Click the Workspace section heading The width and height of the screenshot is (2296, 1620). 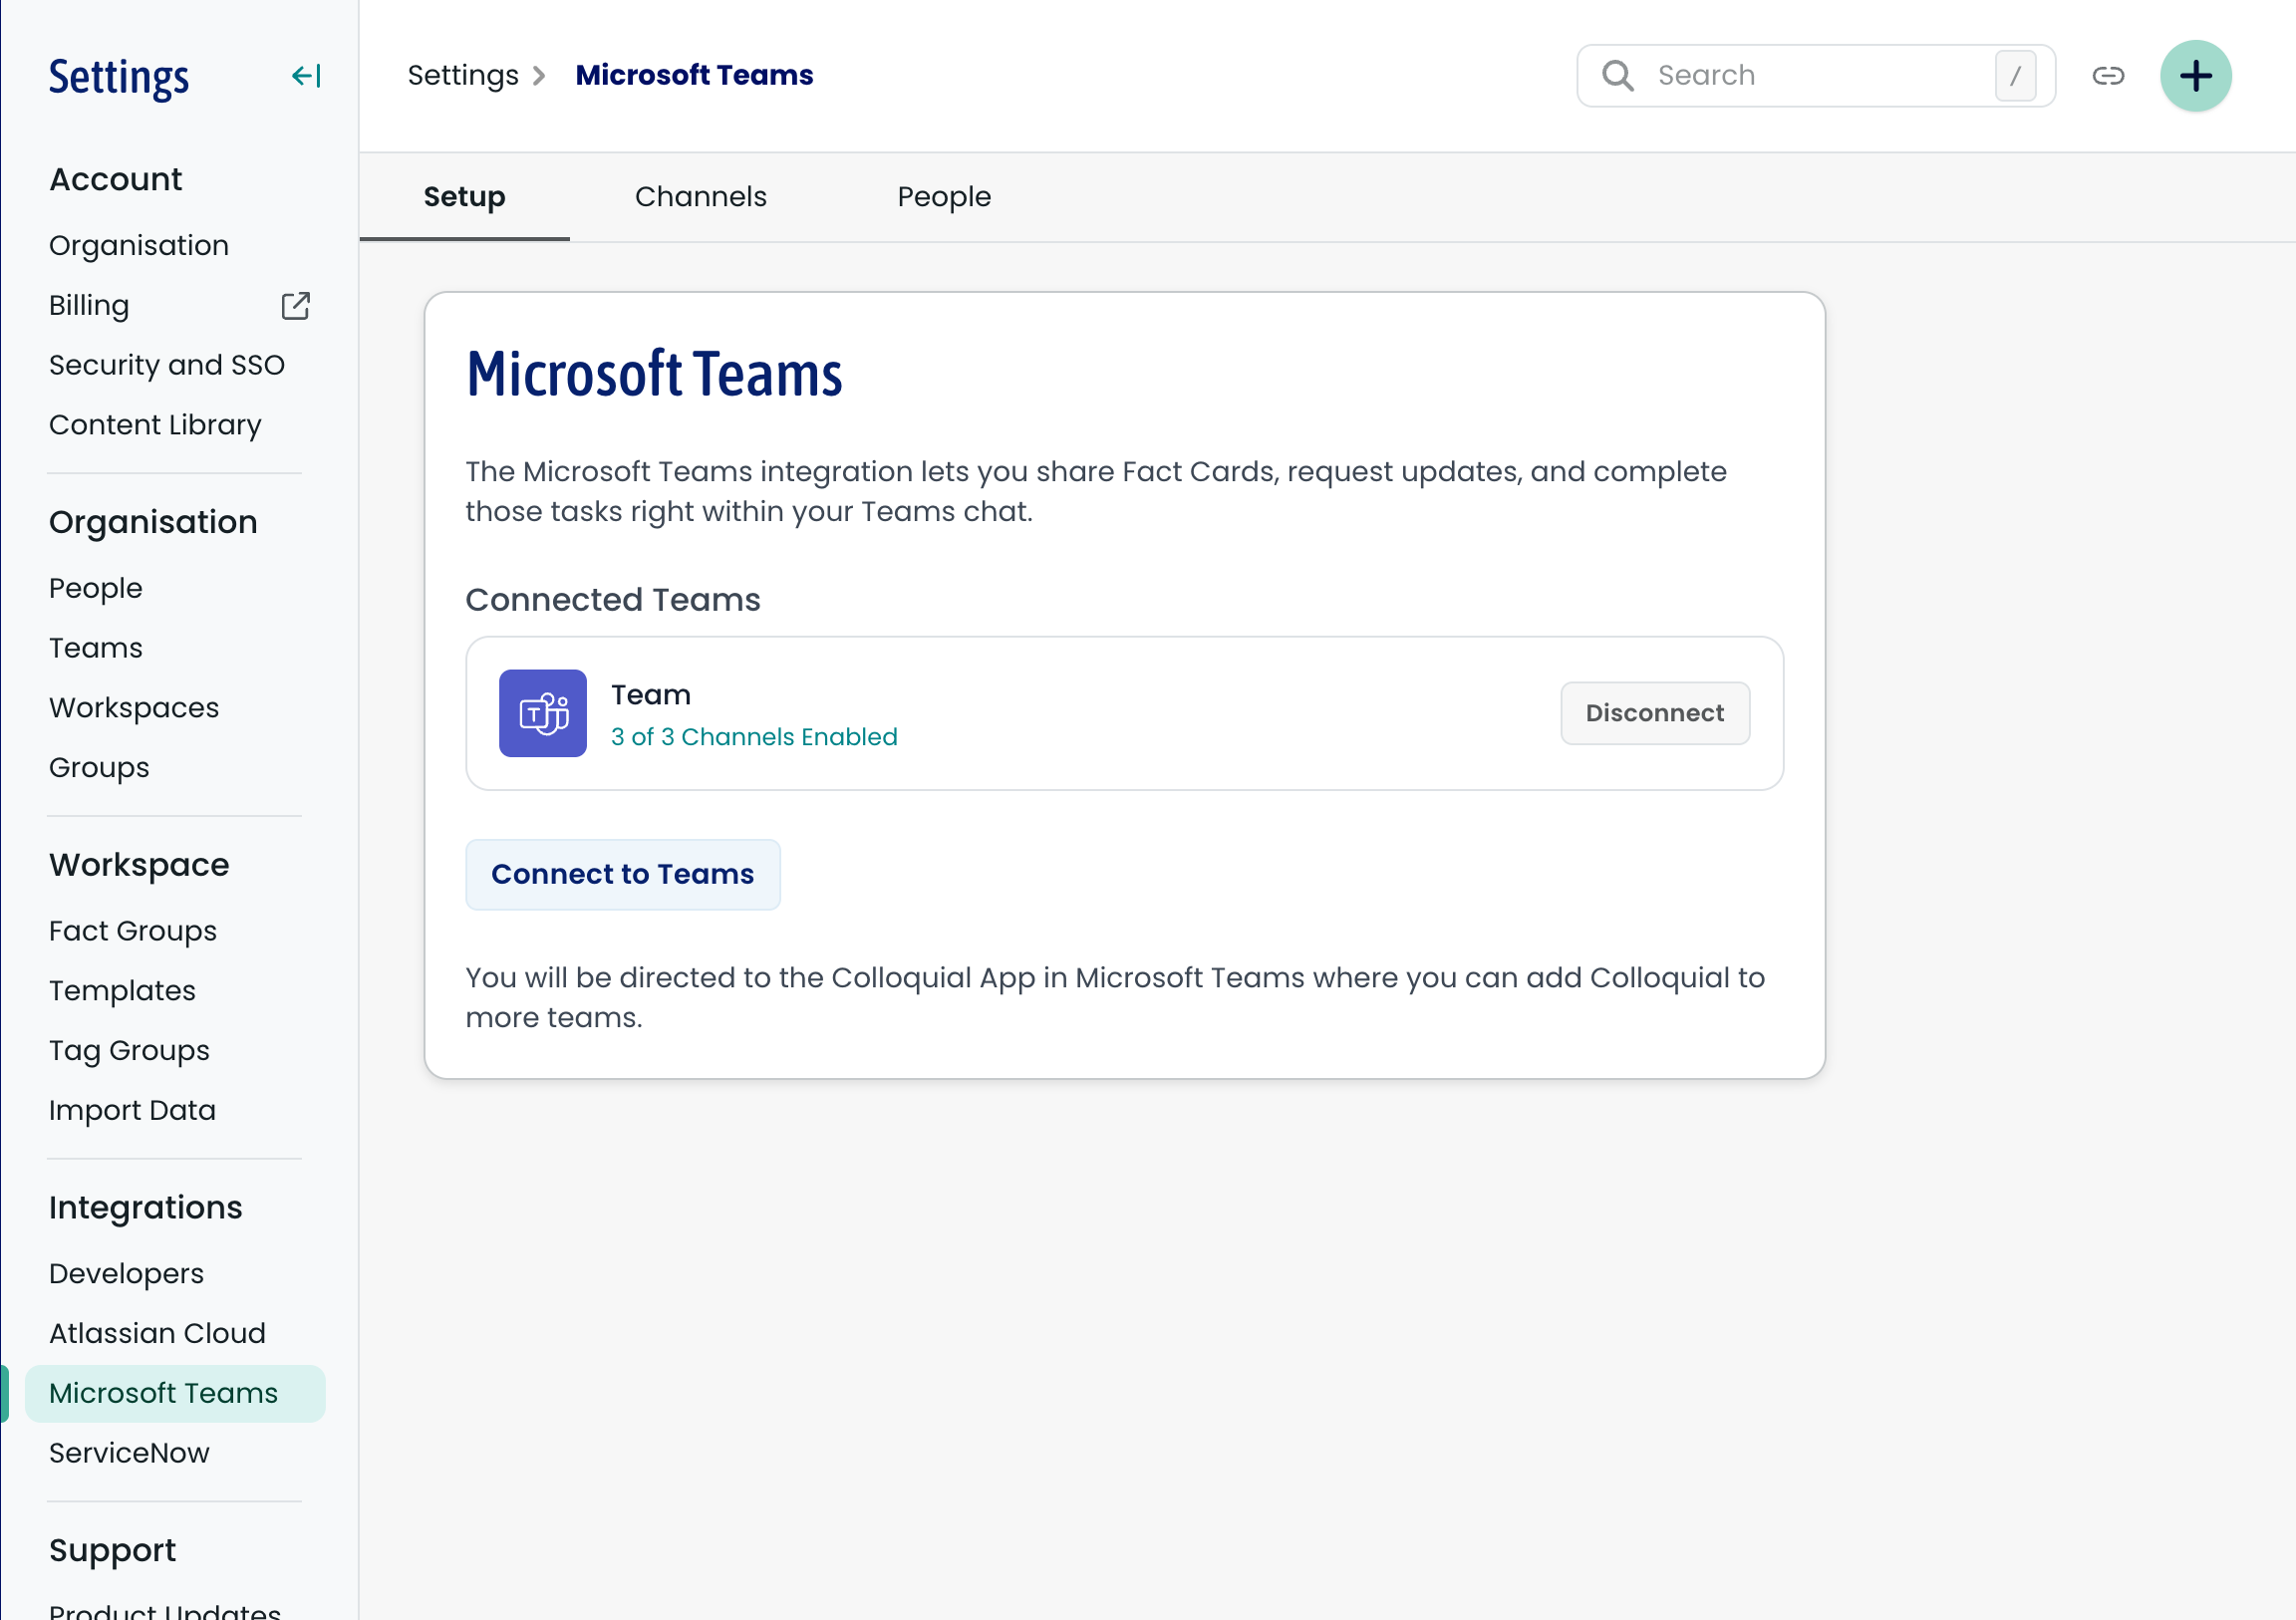139,865
